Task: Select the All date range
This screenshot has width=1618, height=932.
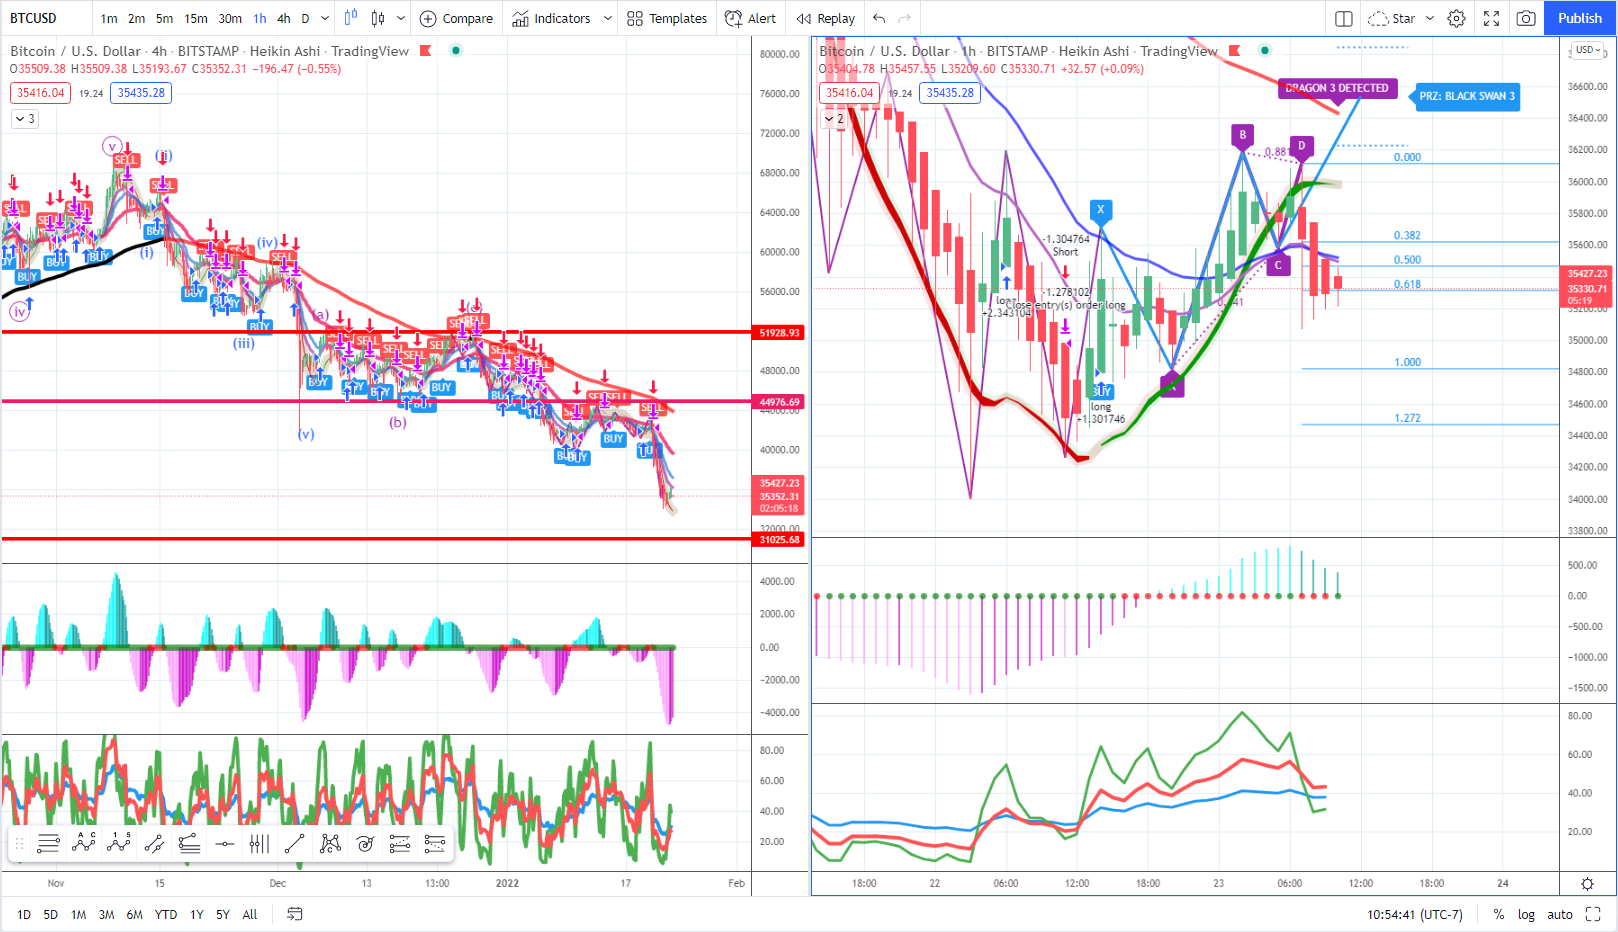Action: point(250,914)
